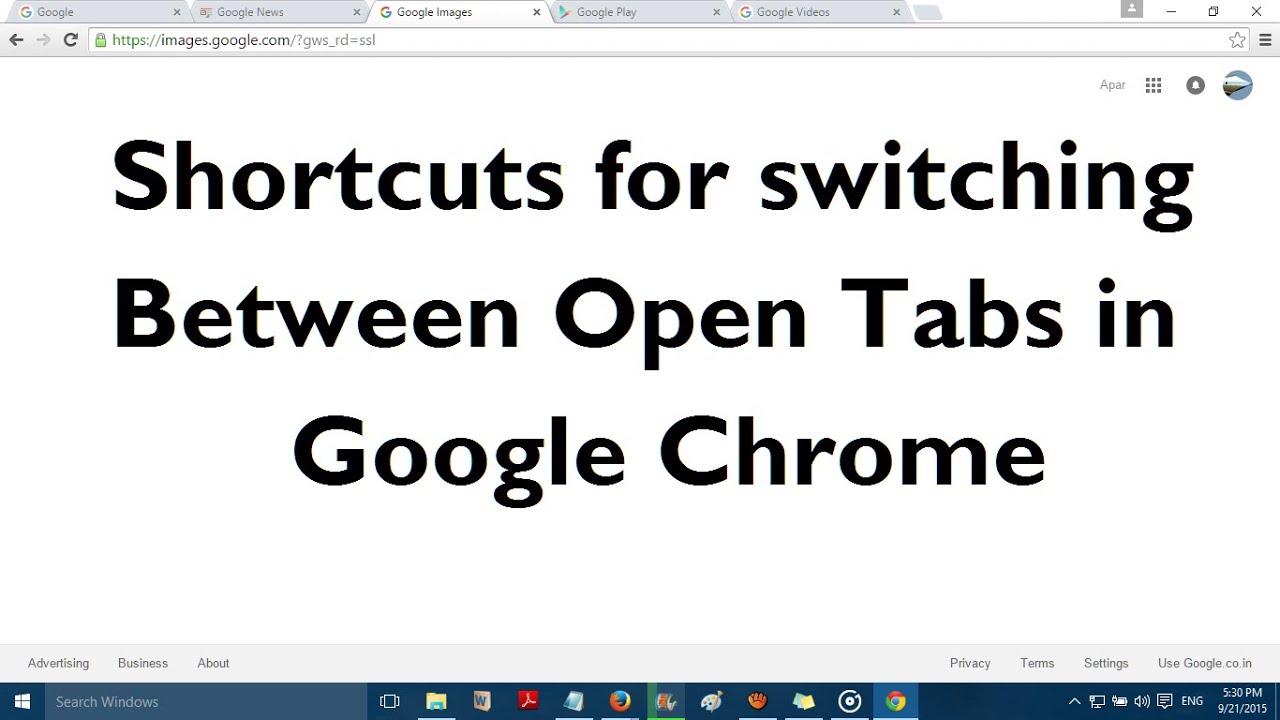This screenshot has width=1280, height=720.
Task: Open the Windows Start menu
Action: point(22,702)
